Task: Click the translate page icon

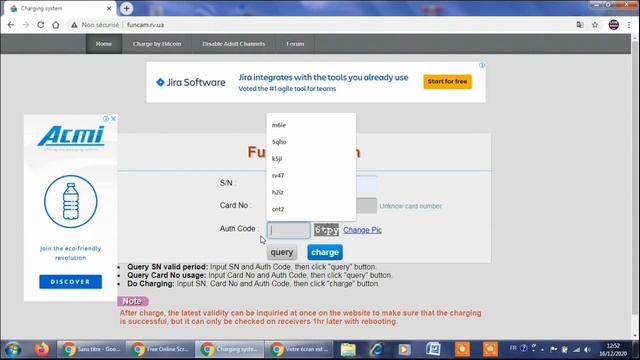Action: [580, 25]
